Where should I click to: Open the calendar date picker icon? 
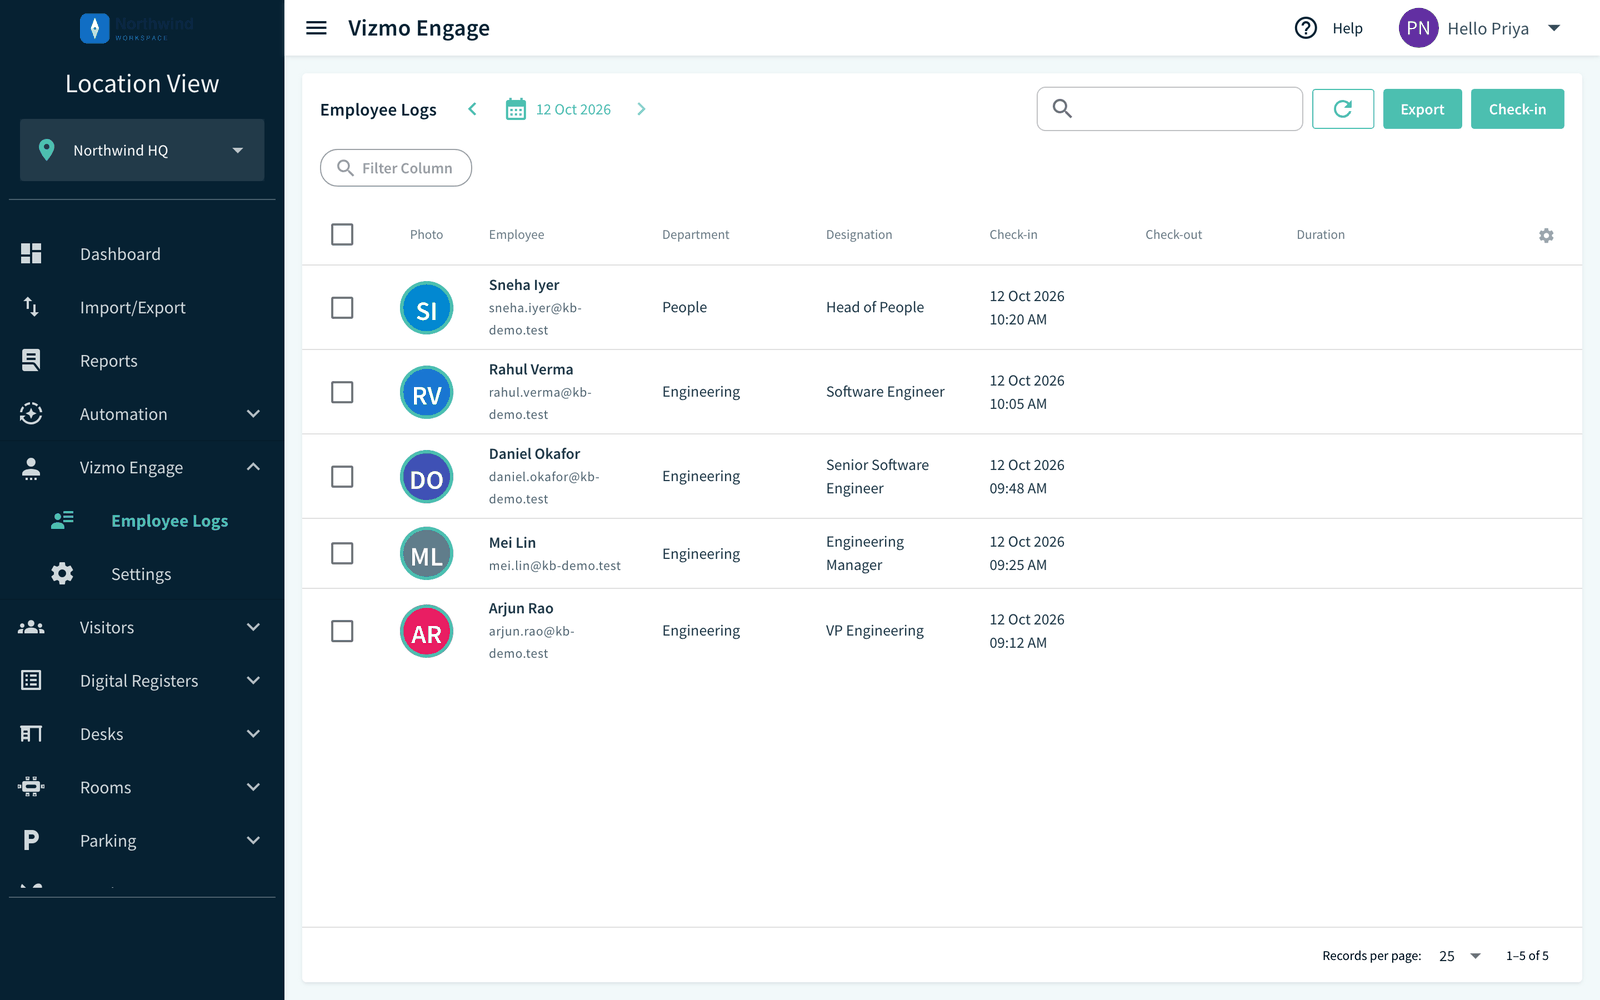pyautogui.click(x=516, y=109)
